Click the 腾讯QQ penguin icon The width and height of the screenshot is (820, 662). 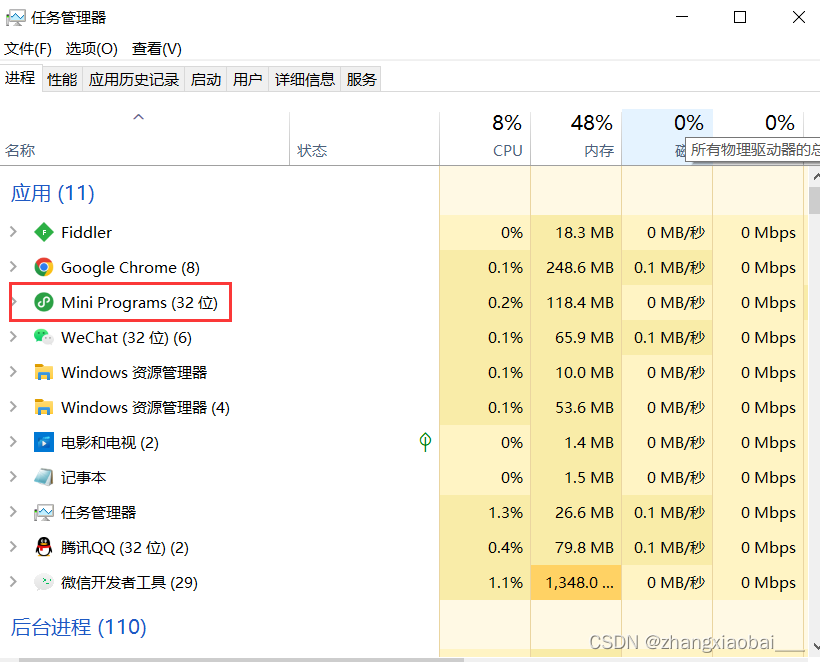43,547
